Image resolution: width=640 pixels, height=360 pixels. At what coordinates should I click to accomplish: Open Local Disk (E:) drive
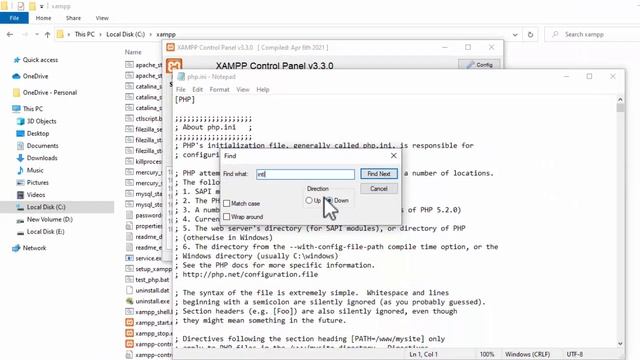45,231
